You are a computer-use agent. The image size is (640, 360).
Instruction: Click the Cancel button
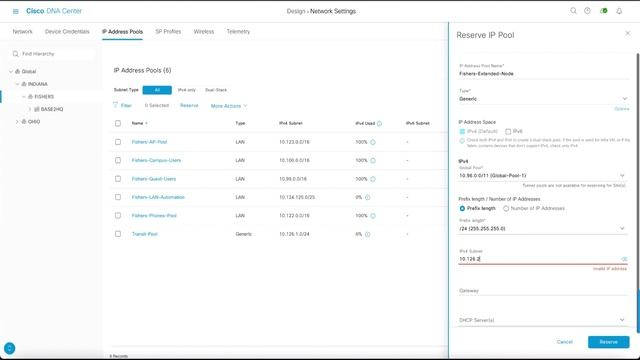pyautogui.click(x=564, y=342)
